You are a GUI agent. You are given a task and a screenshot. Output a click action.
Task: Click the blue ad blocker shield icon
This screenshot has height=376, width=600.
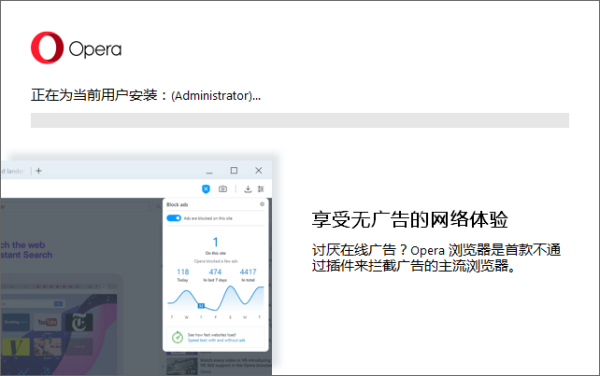click(206, 189)
